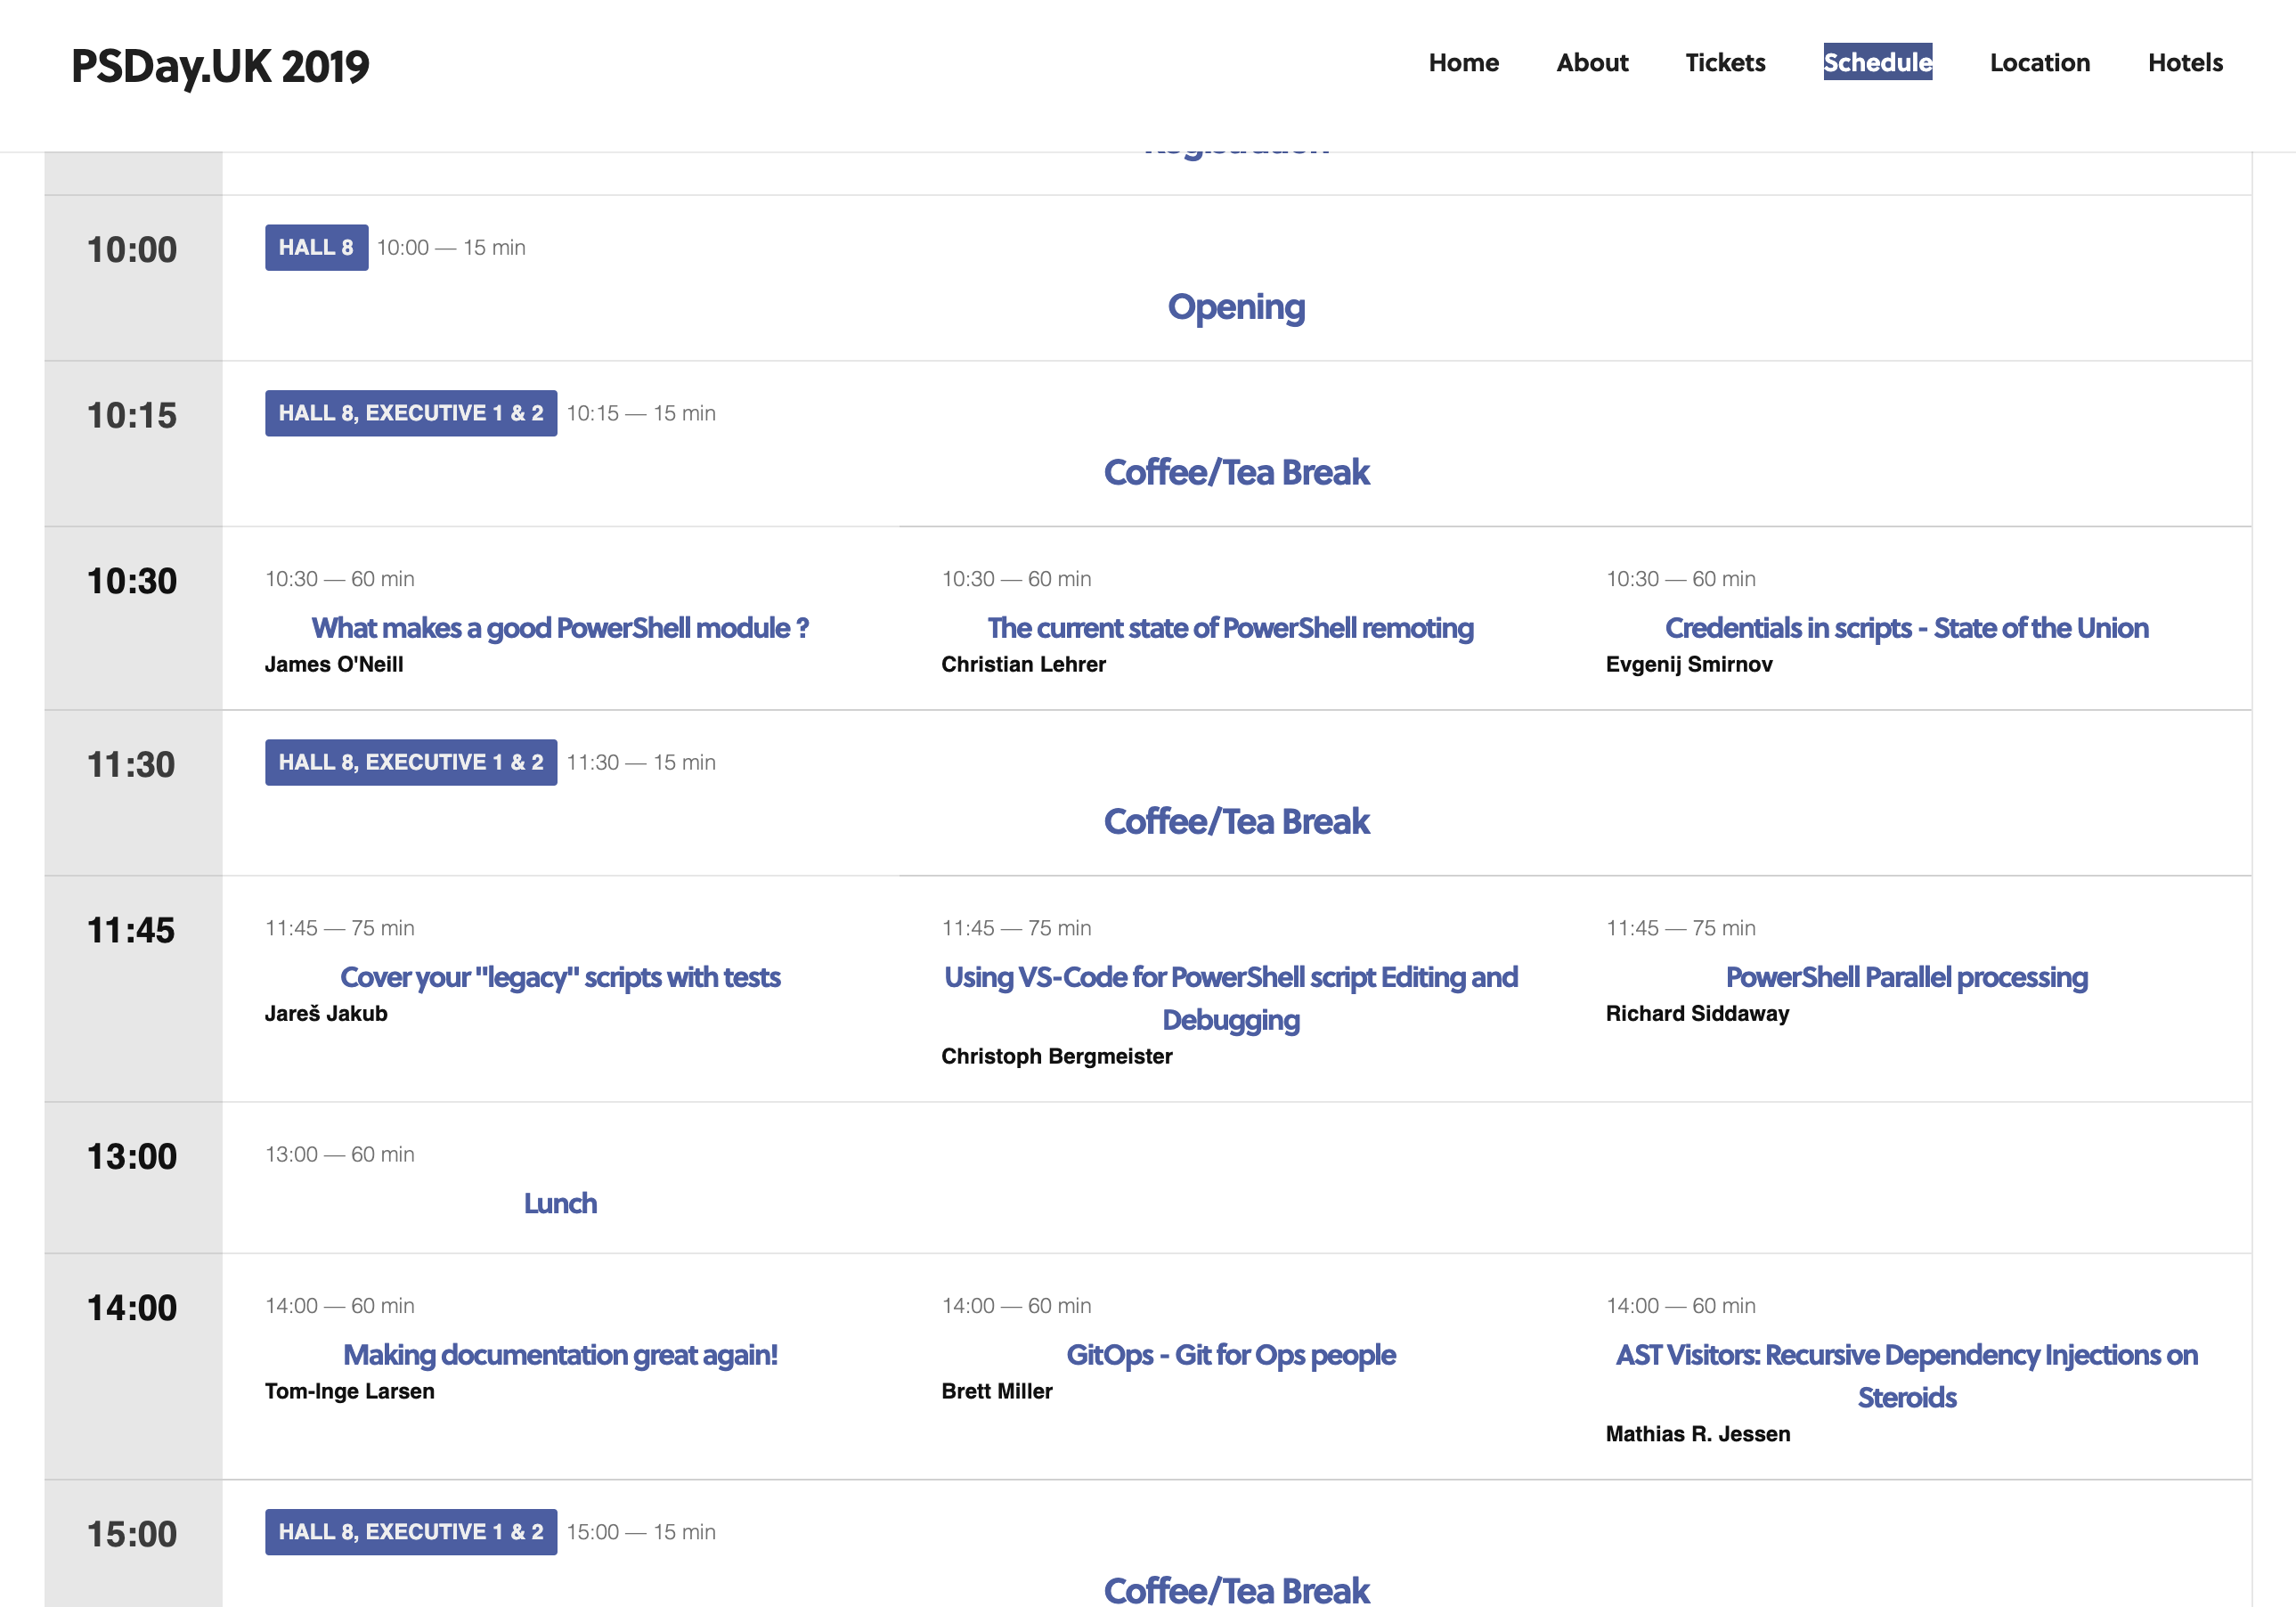The image size is (2296, 1607).
Task: Click the 11:30 time slot label
Action: 131,765
